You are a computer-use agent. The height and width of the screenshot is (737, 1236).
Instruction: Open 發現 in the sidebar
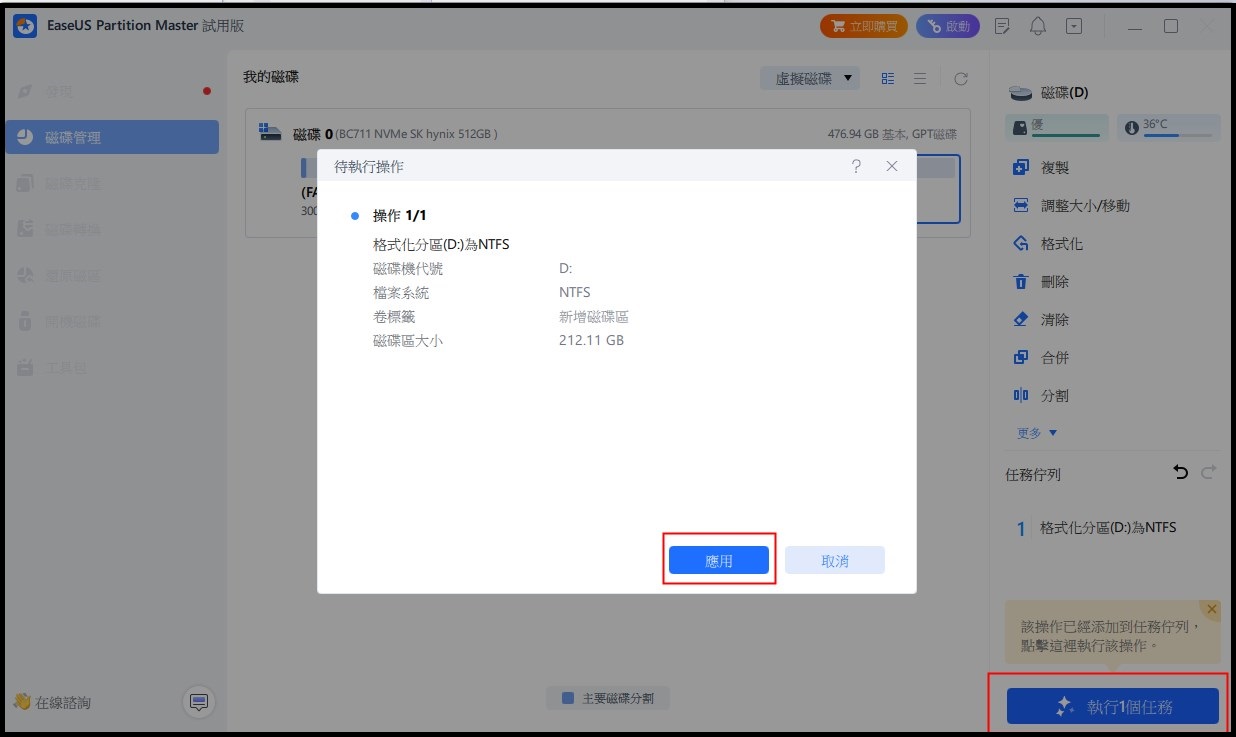click(x=112, y=91)
